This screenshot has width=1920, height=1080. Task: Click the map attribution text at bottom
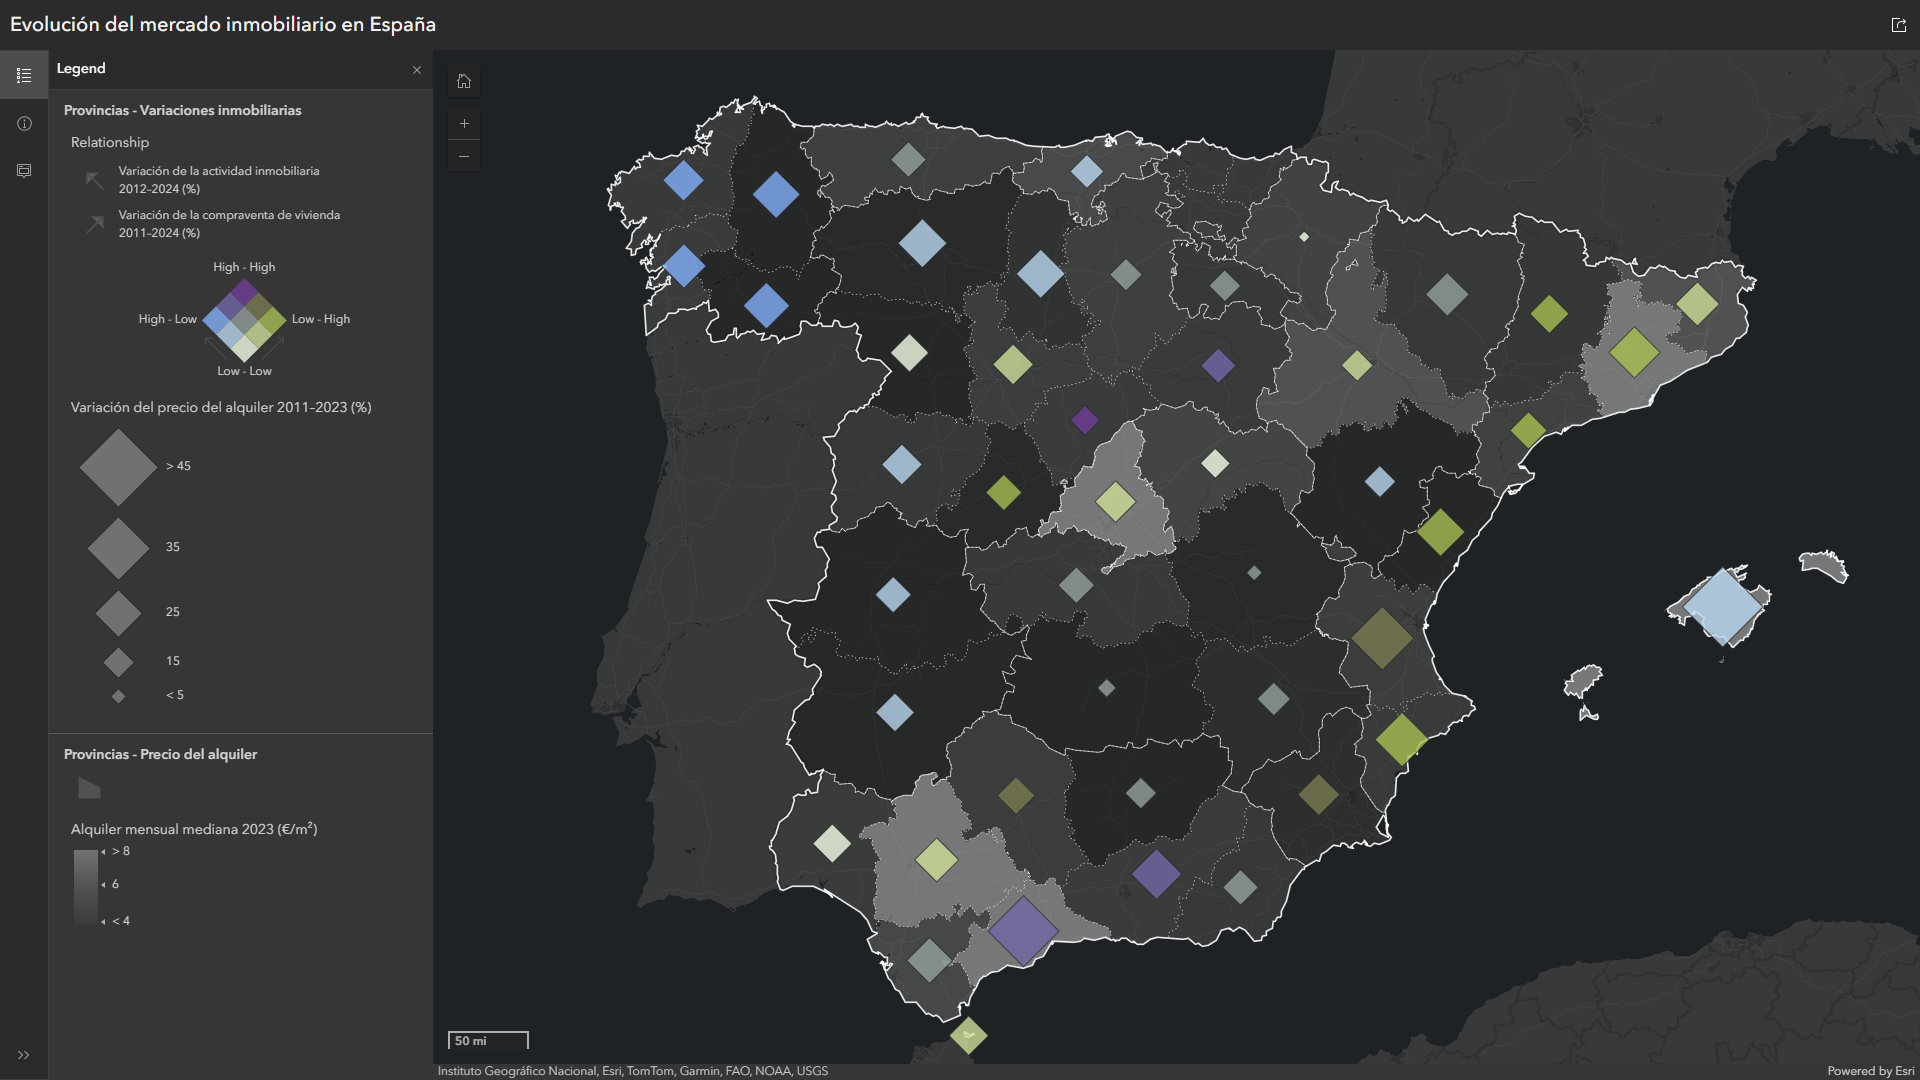[634, 1070]
